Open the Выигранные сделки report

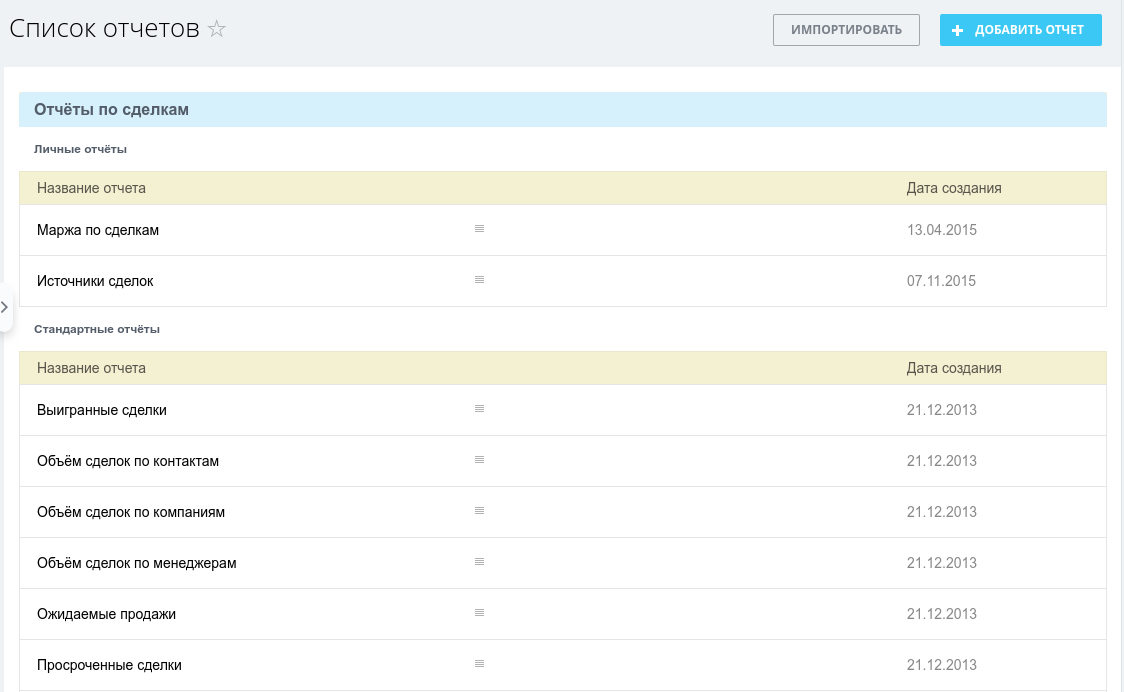pyautogui.click(x=102, y=410)
